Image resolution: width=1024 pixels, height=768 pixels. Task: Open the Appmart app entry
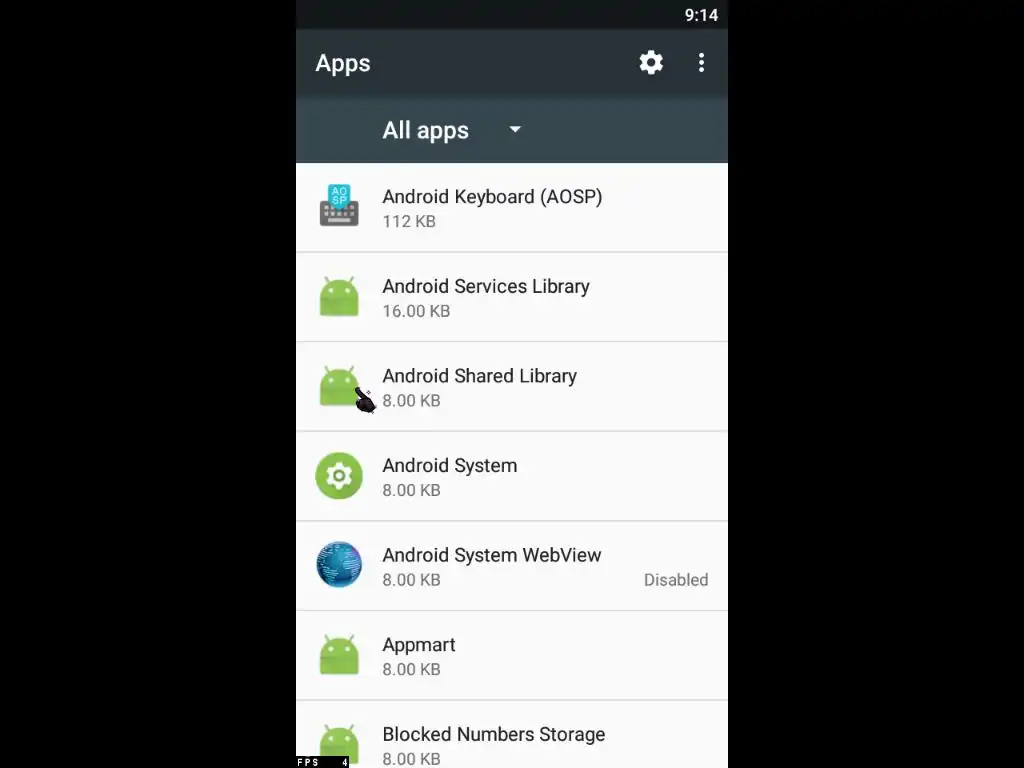pos(512,656)
